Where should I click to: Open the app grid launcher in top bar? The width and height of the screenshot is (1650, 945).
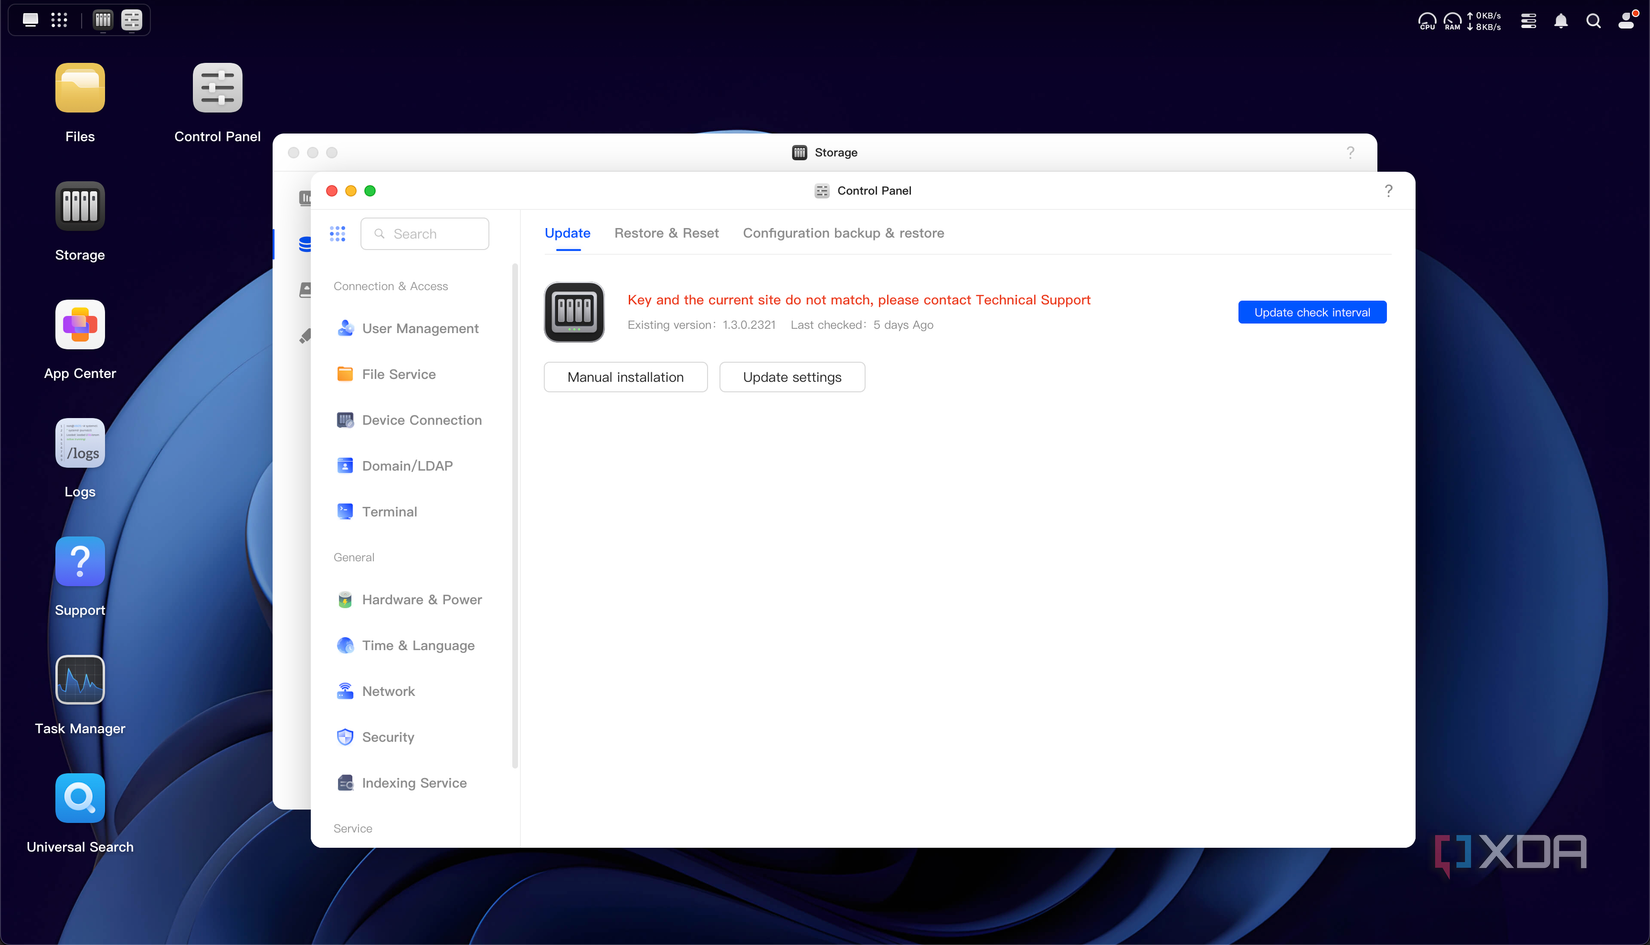[59, 20]
